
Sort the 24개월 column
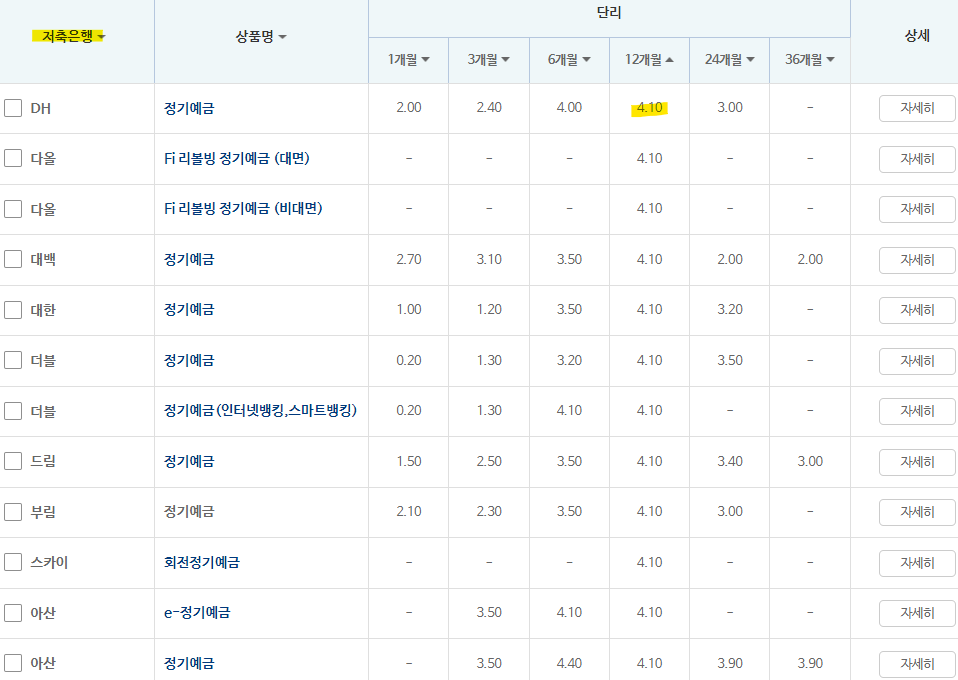[x=729, y=59]
